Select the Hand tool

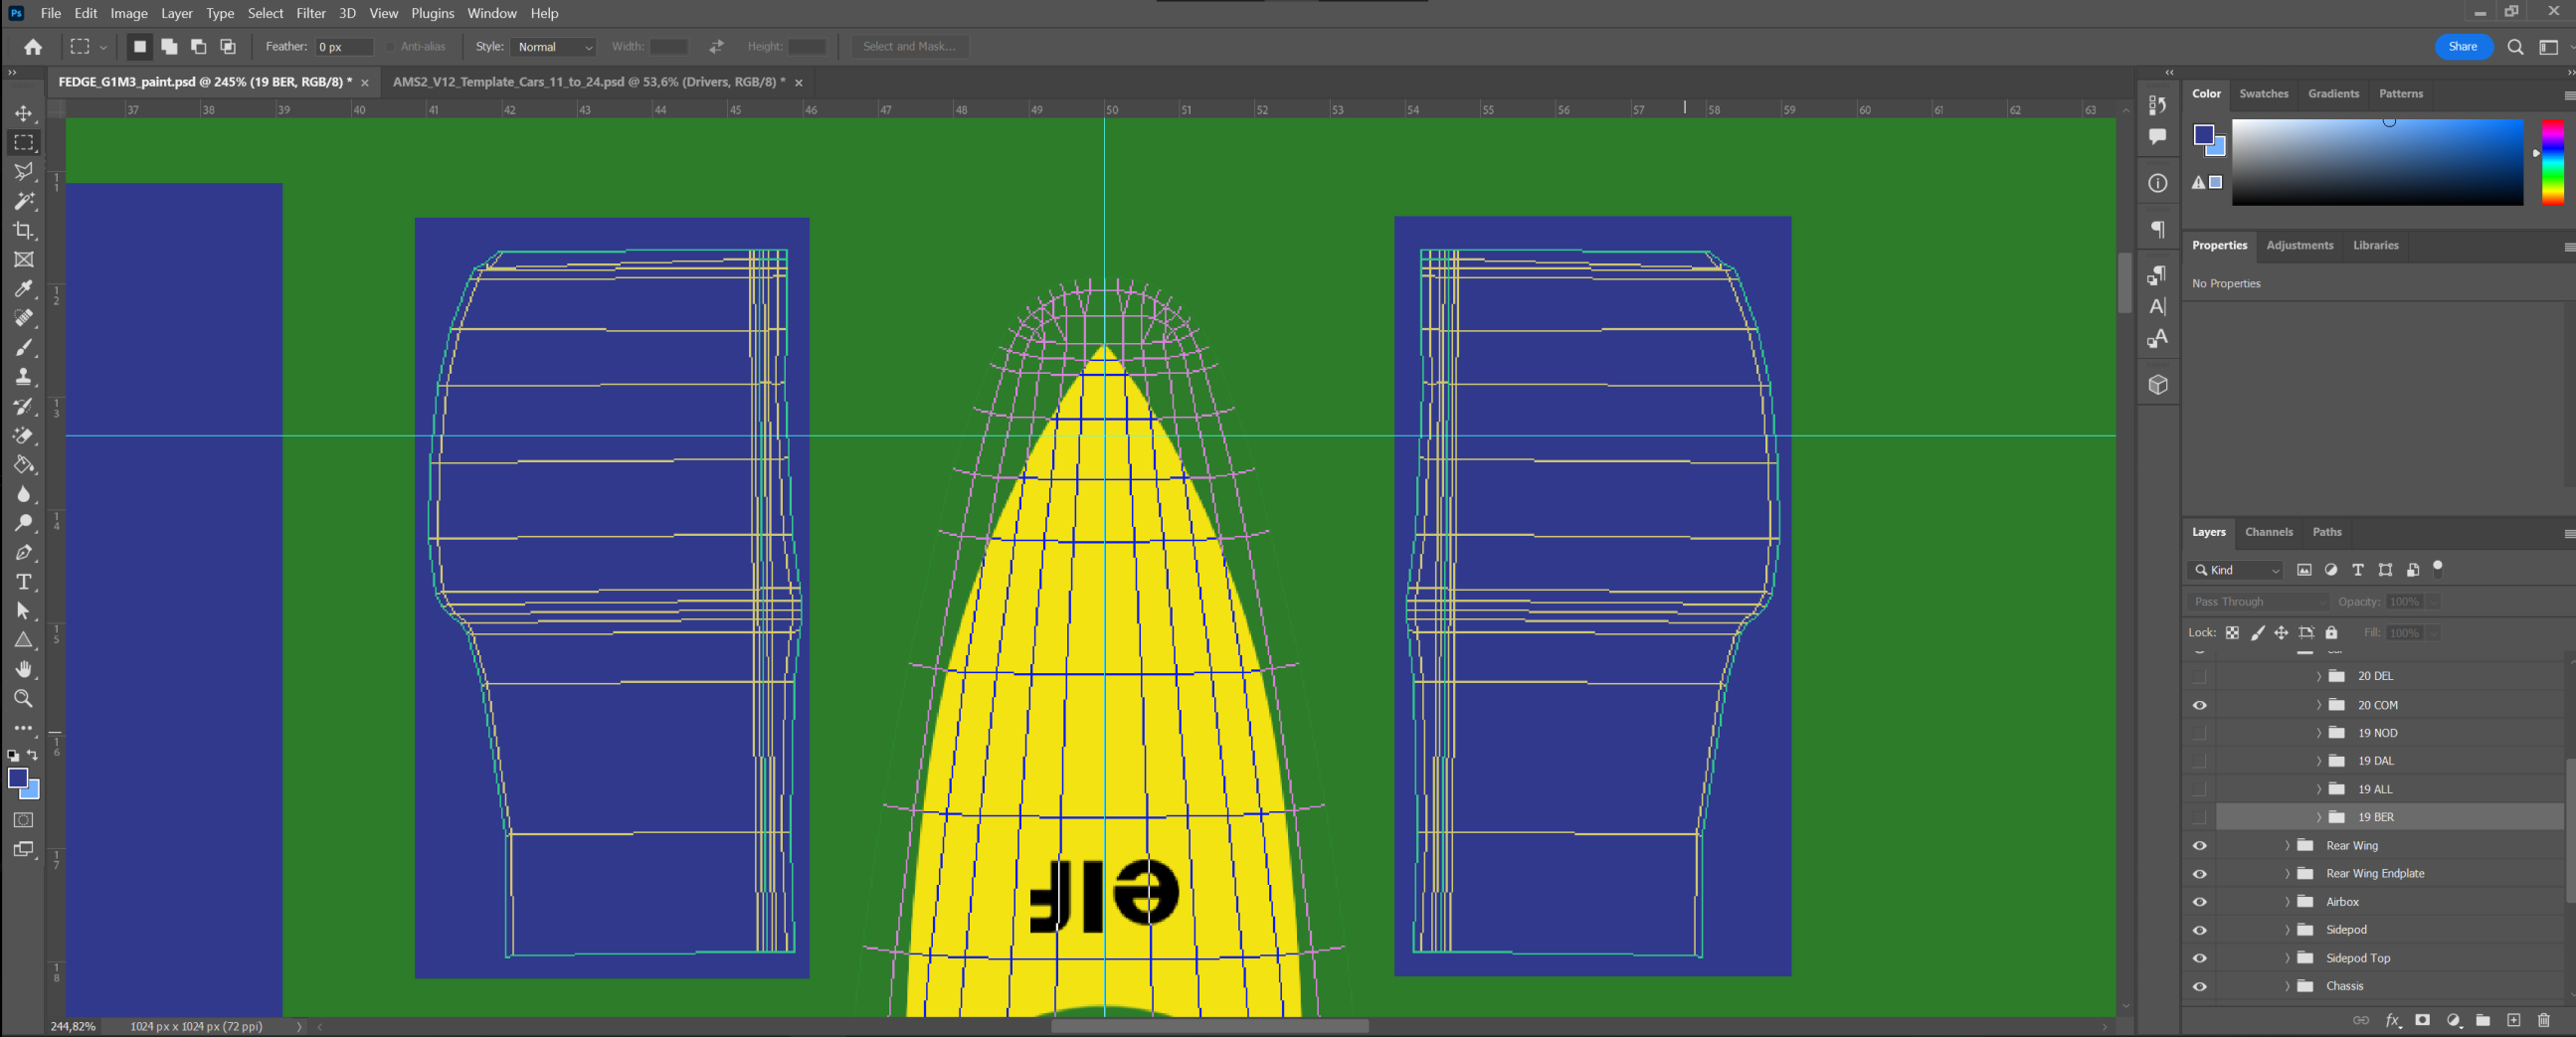tap(23, 669)
